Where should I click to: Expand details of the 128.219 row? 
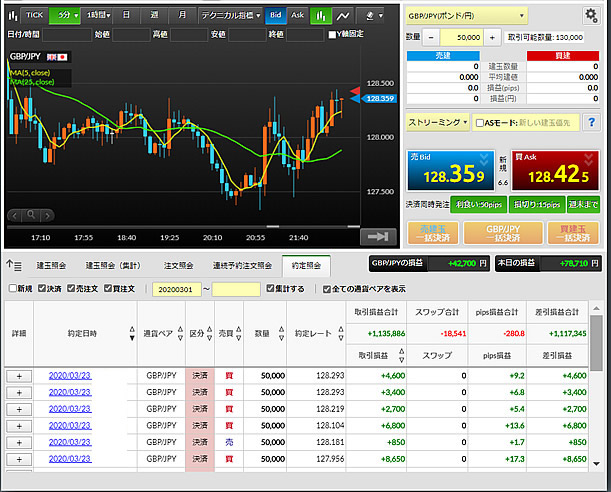[19, 409]
